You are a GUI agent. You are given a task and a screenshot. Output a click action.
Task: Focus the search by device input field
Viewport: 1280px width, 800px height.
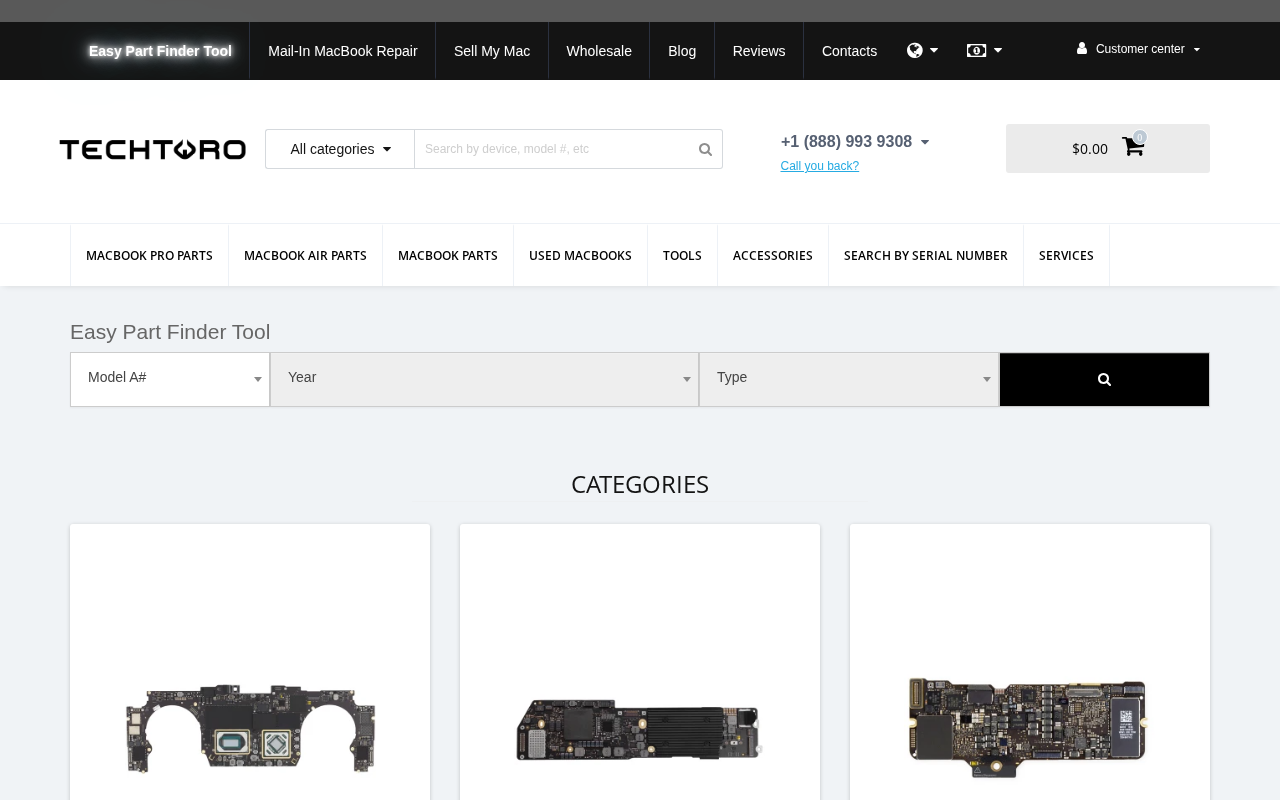click(x=555, y=149)
